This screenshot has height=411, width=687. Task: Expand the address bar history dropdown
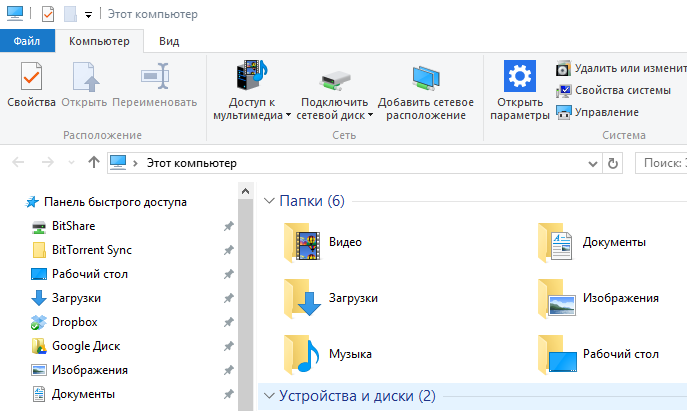pos(593,163)
